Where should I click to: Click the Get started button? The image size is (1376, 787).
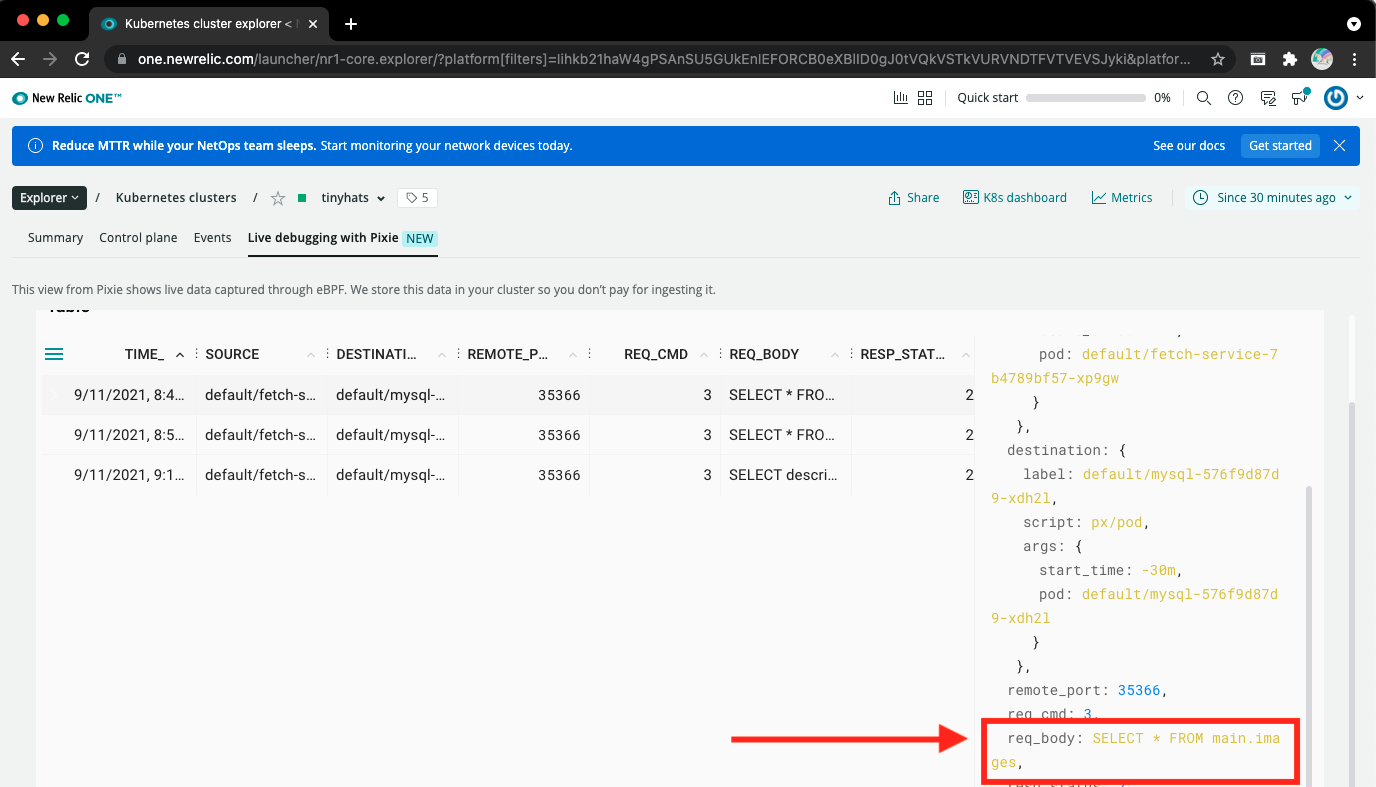click(1280, 146)
